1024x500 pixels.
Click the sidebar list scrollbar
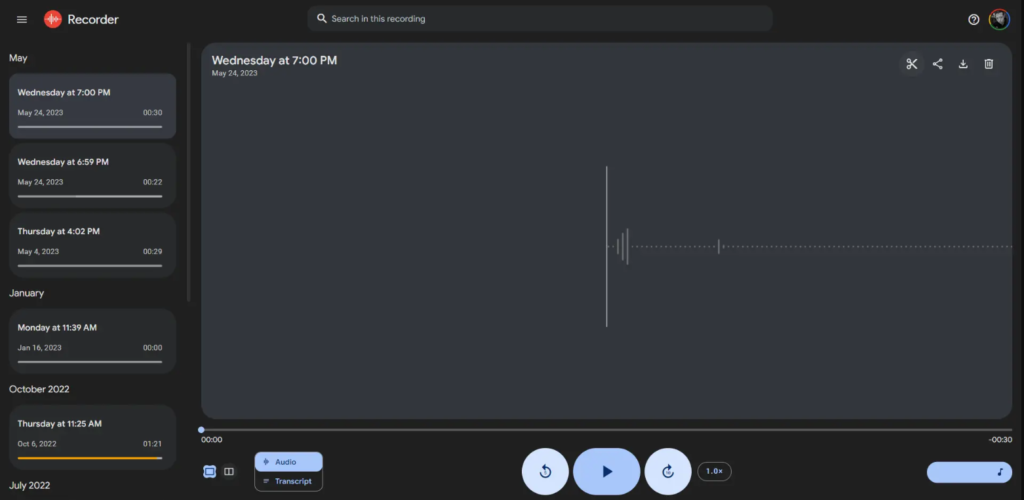click(189, 172)
